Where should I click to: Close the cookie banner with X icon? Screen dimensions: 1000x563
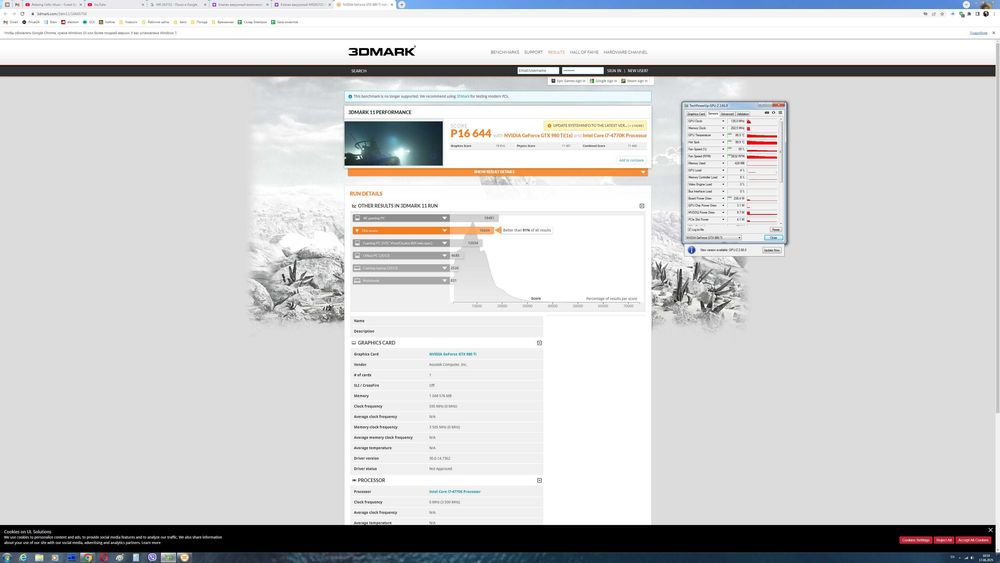tap(990, 530)
